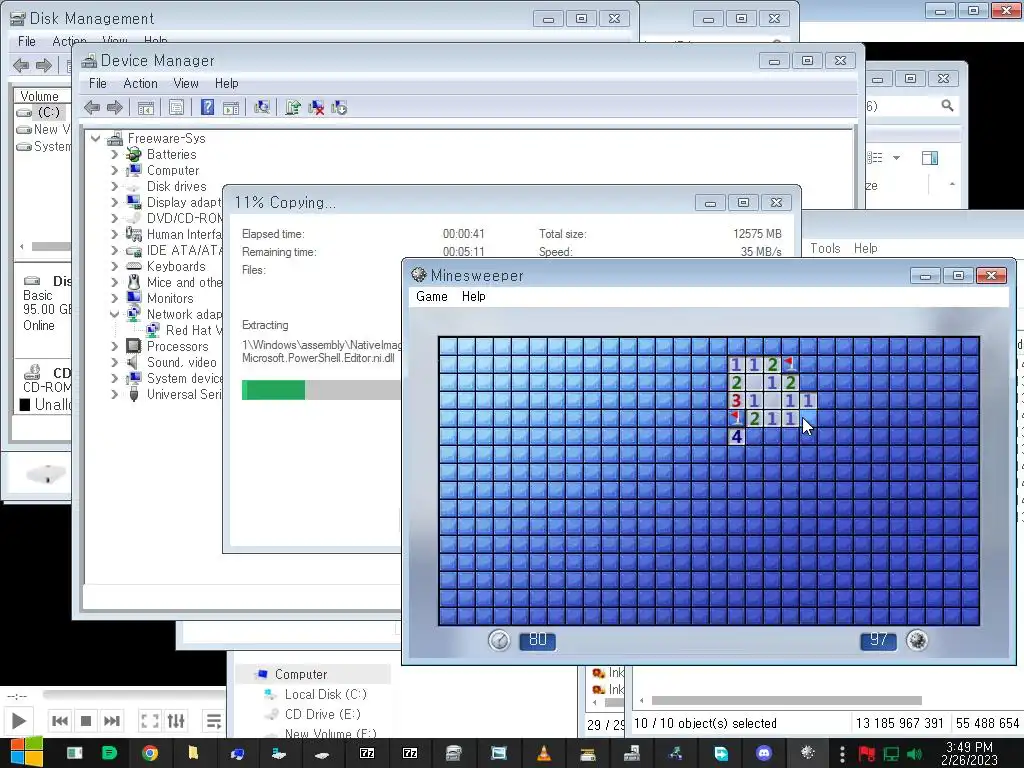Click blue Help question mark icon
Screen dimensions: 1024x768
point(207,107)
